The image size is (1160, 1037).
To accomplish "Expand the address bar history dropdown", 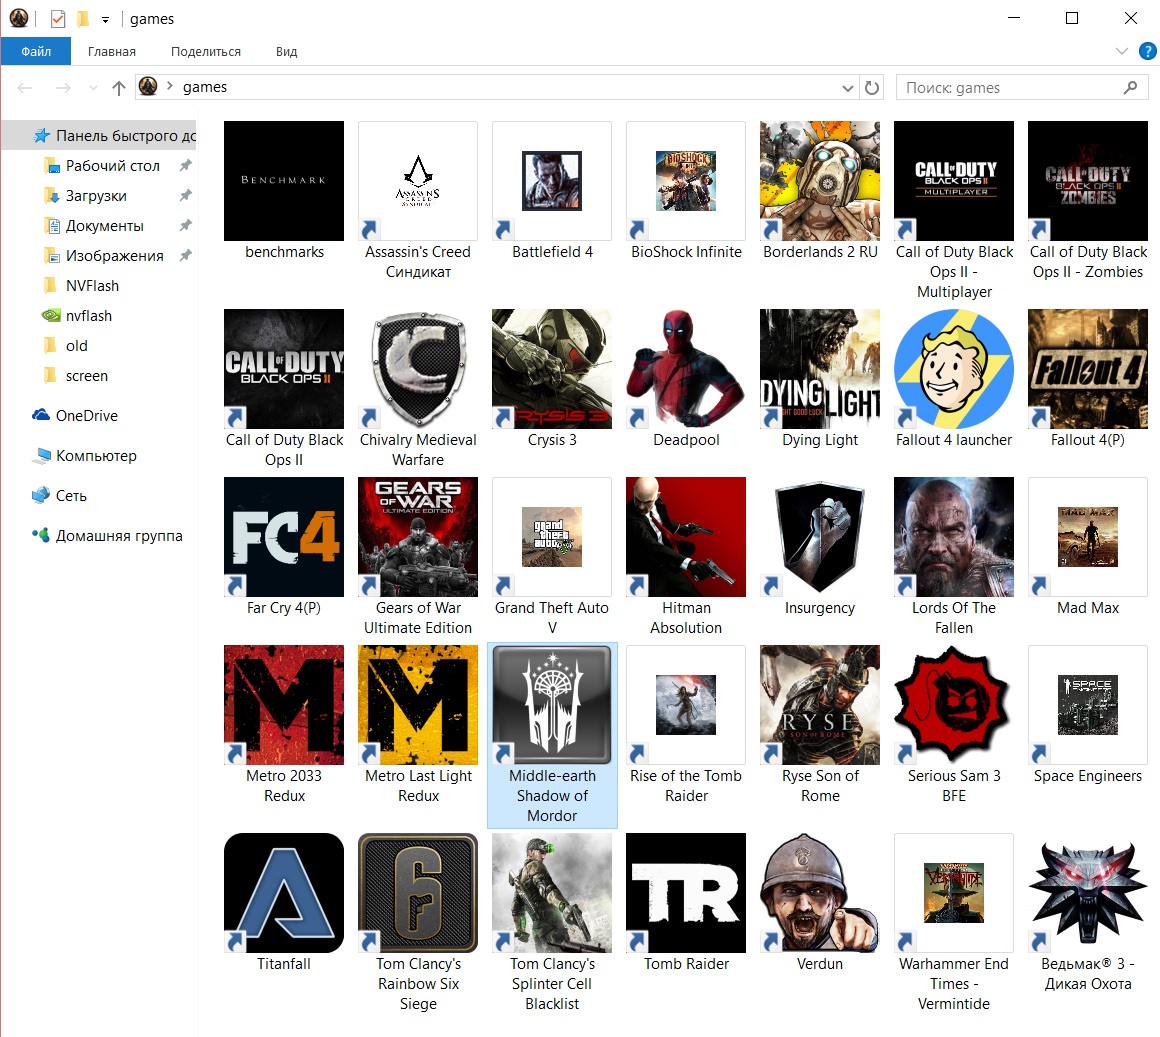I will [x=848, y=88].
